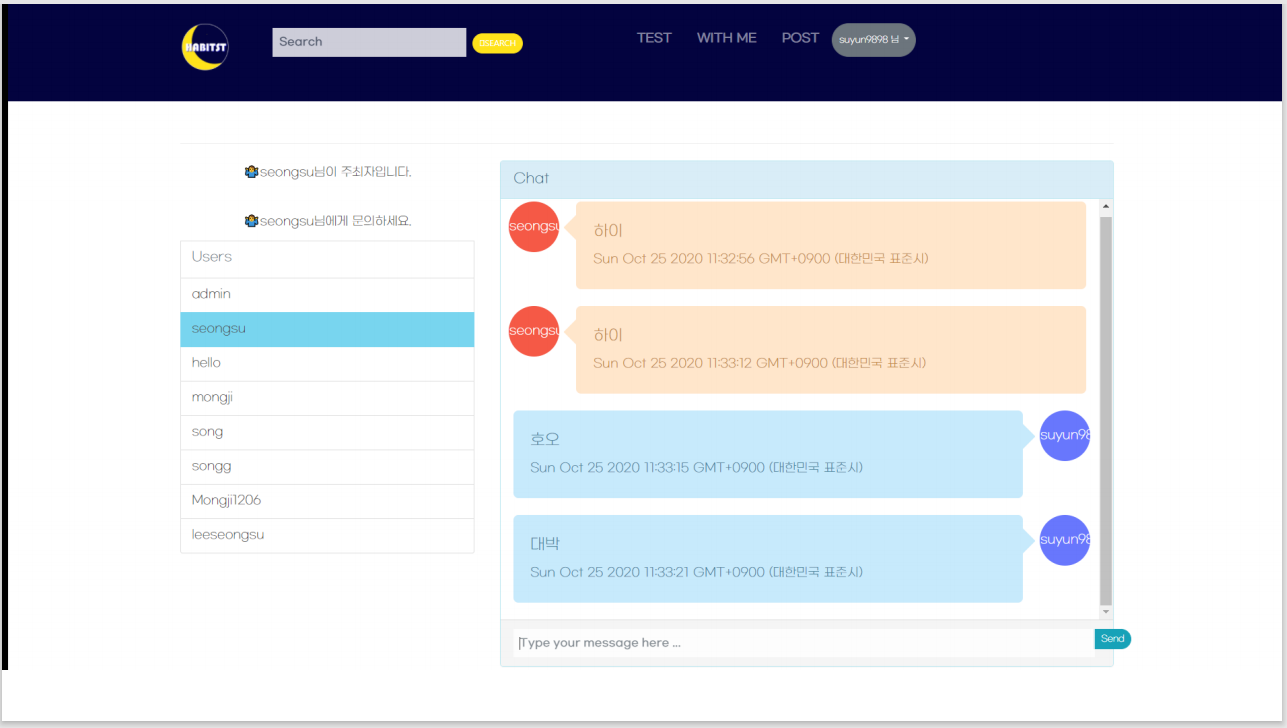1287x728 pixels.
Task: Select hello in Users list
Action: [327, 363]
